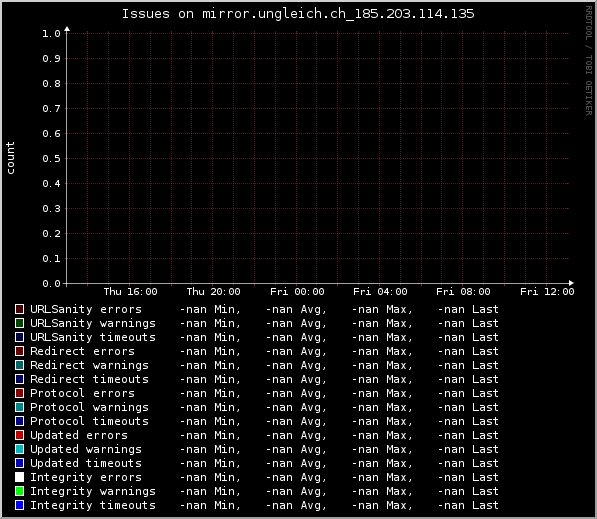Click the URLSanity timeouts legend swatch
Viewport: 597px width, 519px height.
pos(19,337)
